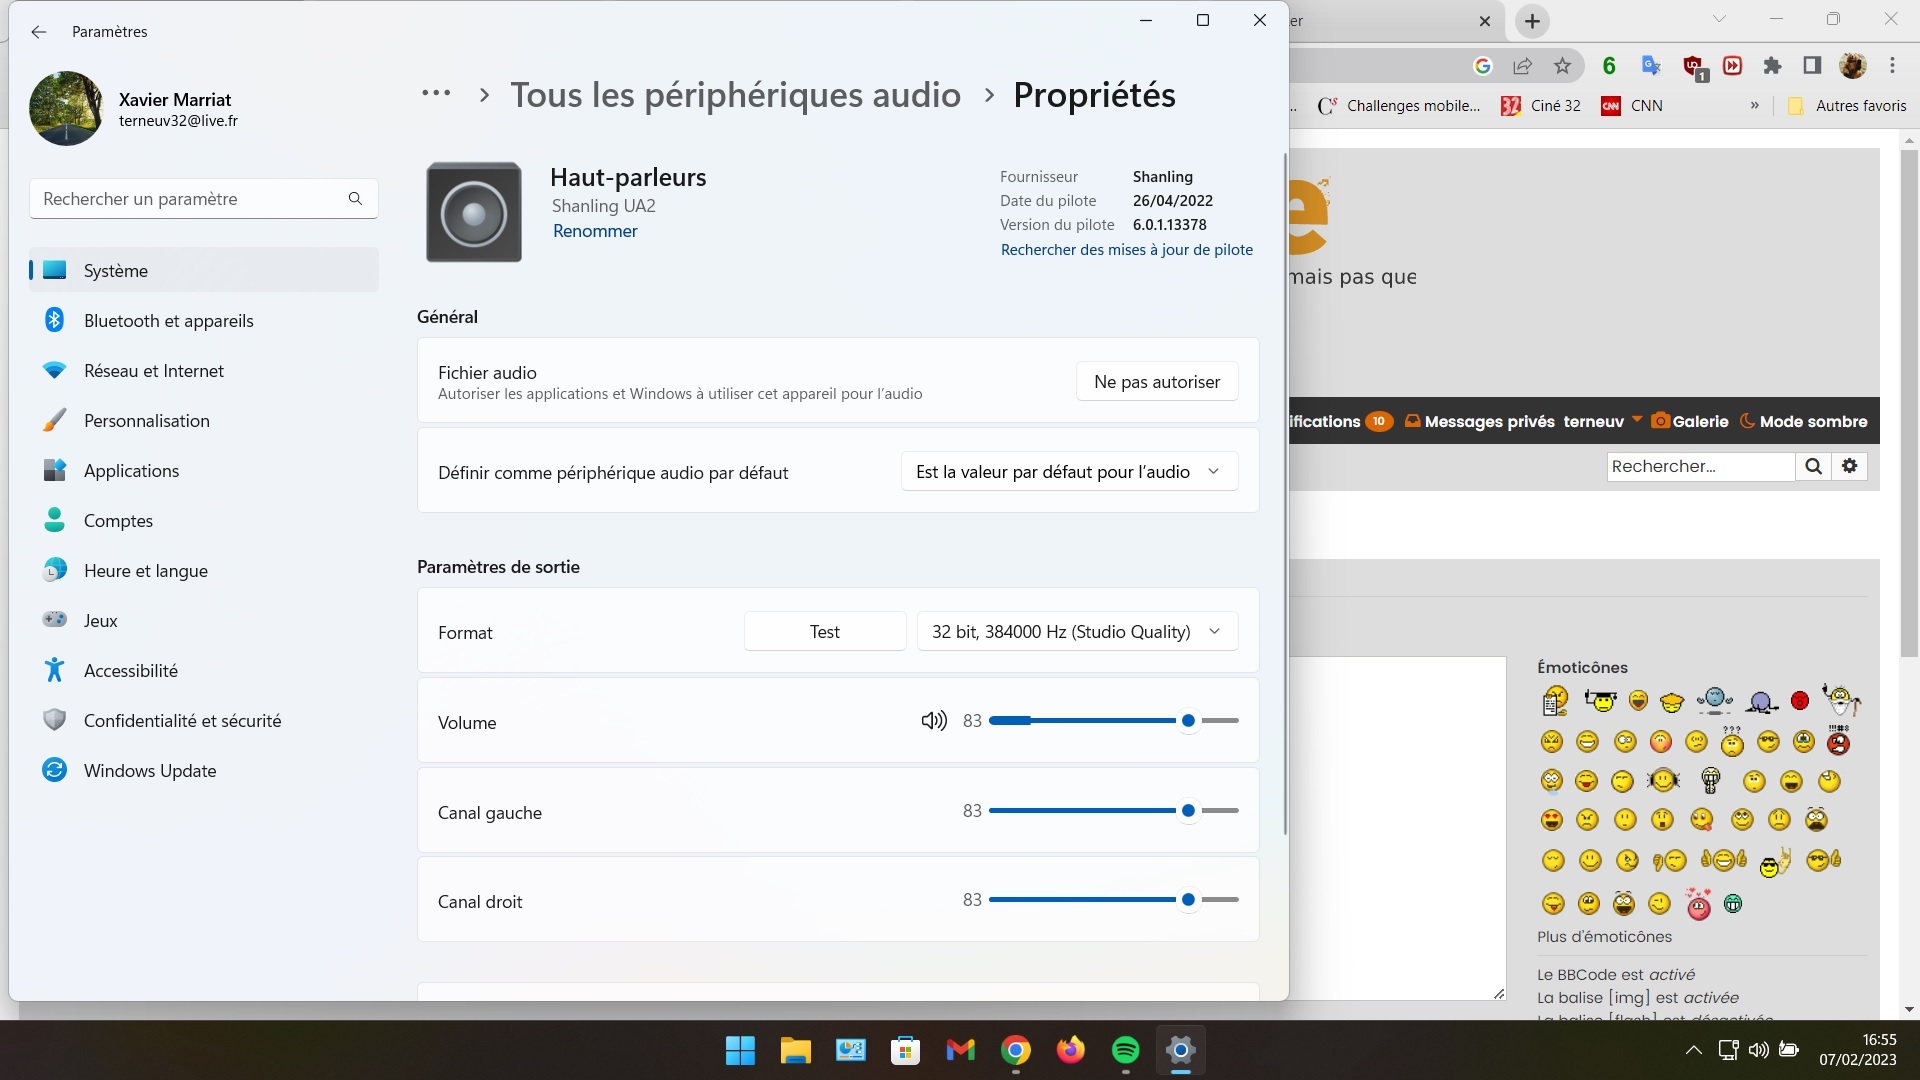Click the back arrow in Paramètres
Screen dimensions: 1920x1080
pyautogui.click(x=39, y=32)
